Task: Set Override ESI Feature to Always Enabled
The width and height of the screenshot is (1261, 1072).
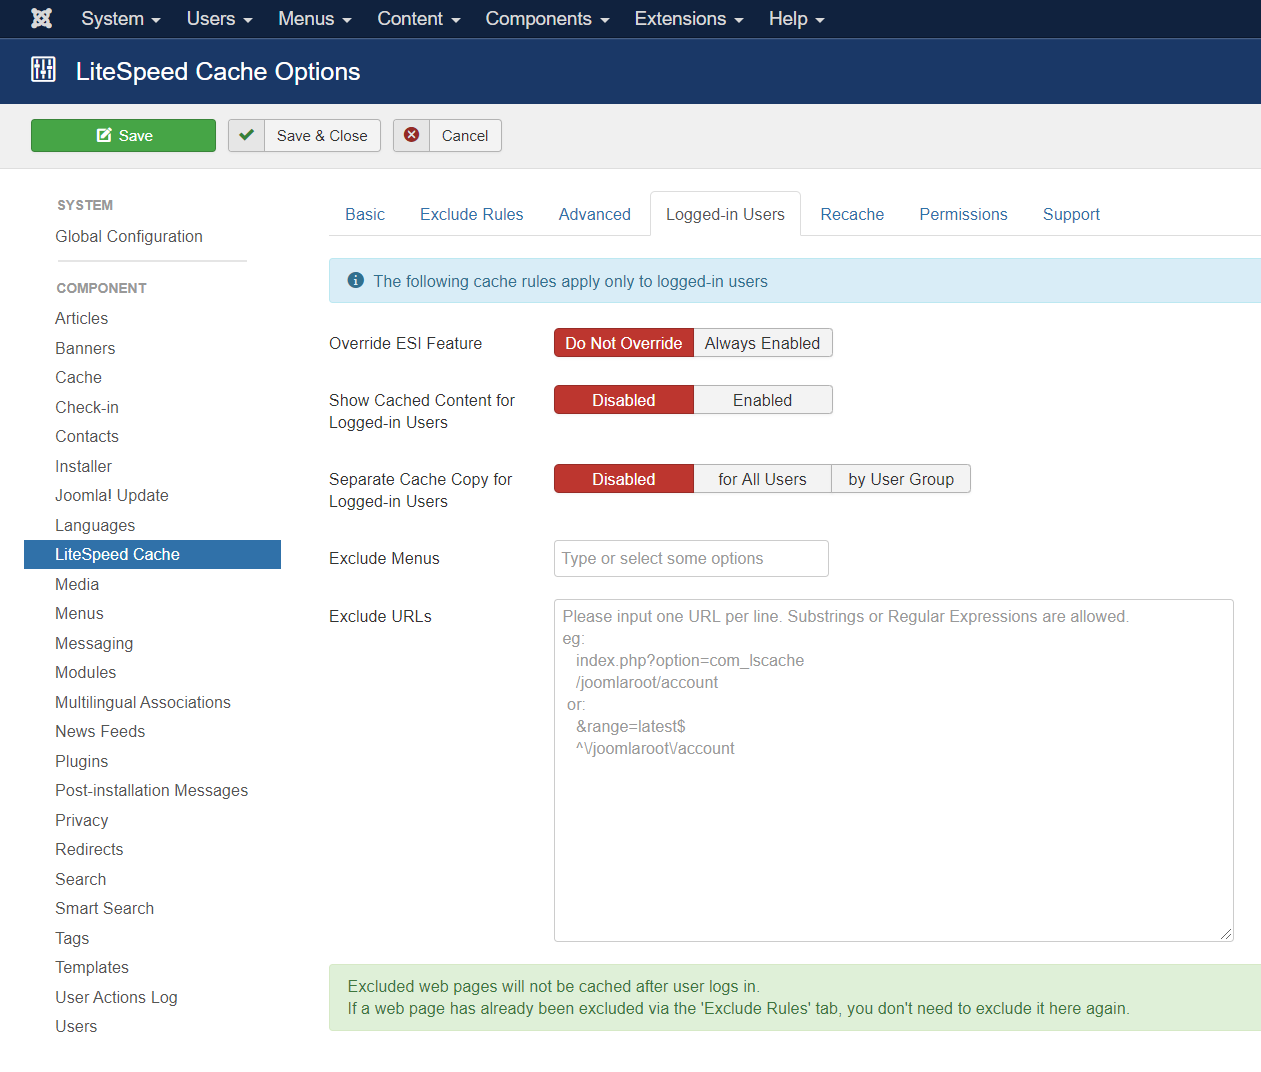Action: coord(762,343)
